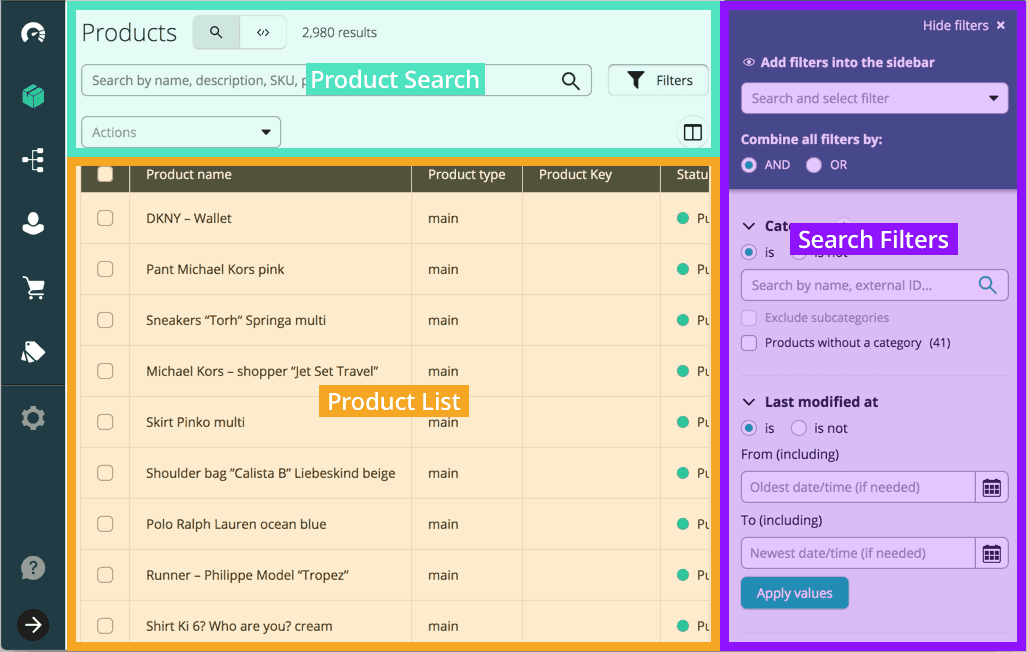The height and width of the screenshot is (652, 1027).
Task: Click the Help question mark icon
Action: tap(33, 568)
